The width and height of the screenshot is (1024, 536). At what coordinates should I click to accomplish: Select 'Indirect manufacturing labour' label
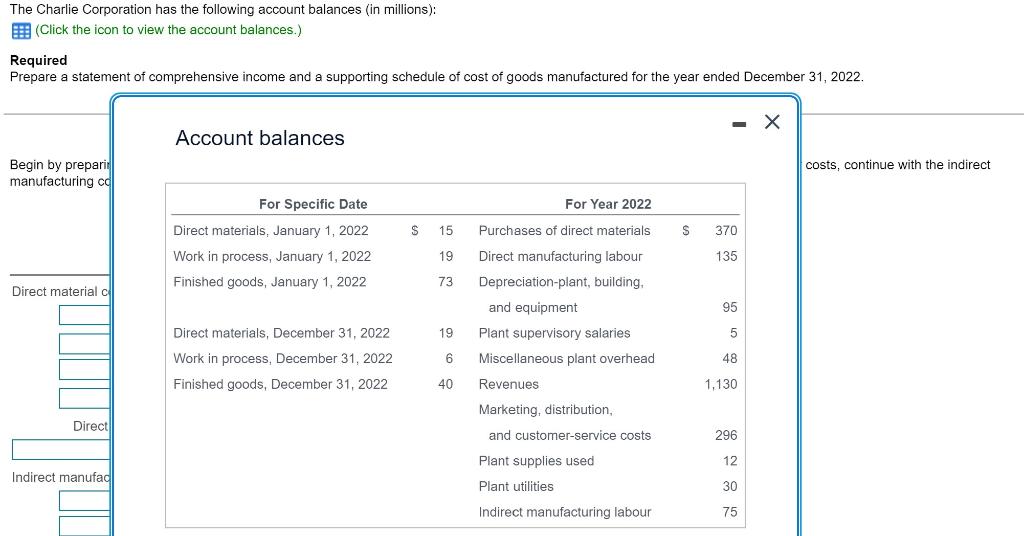[x=565, y=512]
